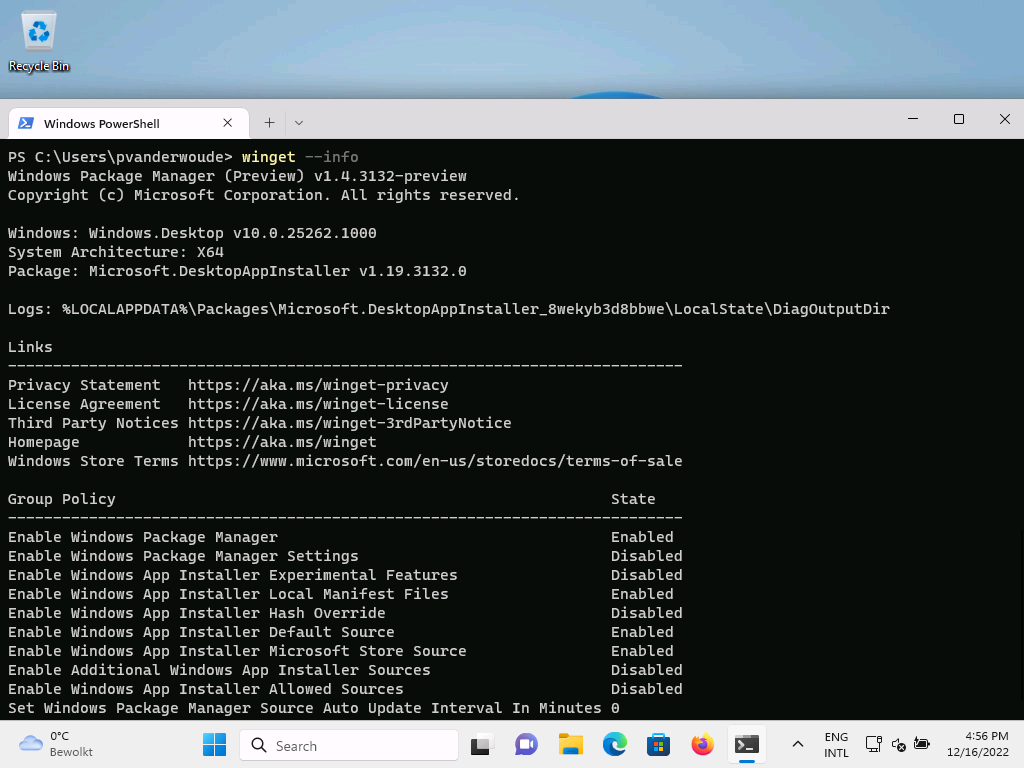
Task: Open the Recycle Bin desktop icon
Action: click(39, 40)
